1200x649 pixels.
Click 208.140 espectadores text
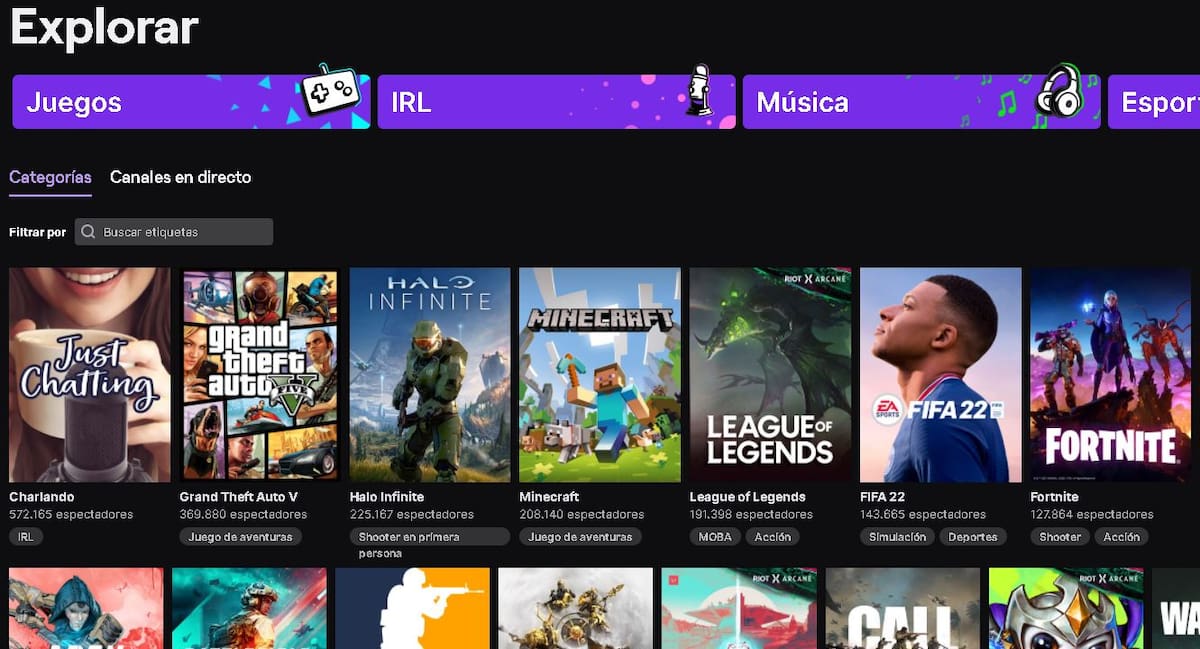[582, 515]
